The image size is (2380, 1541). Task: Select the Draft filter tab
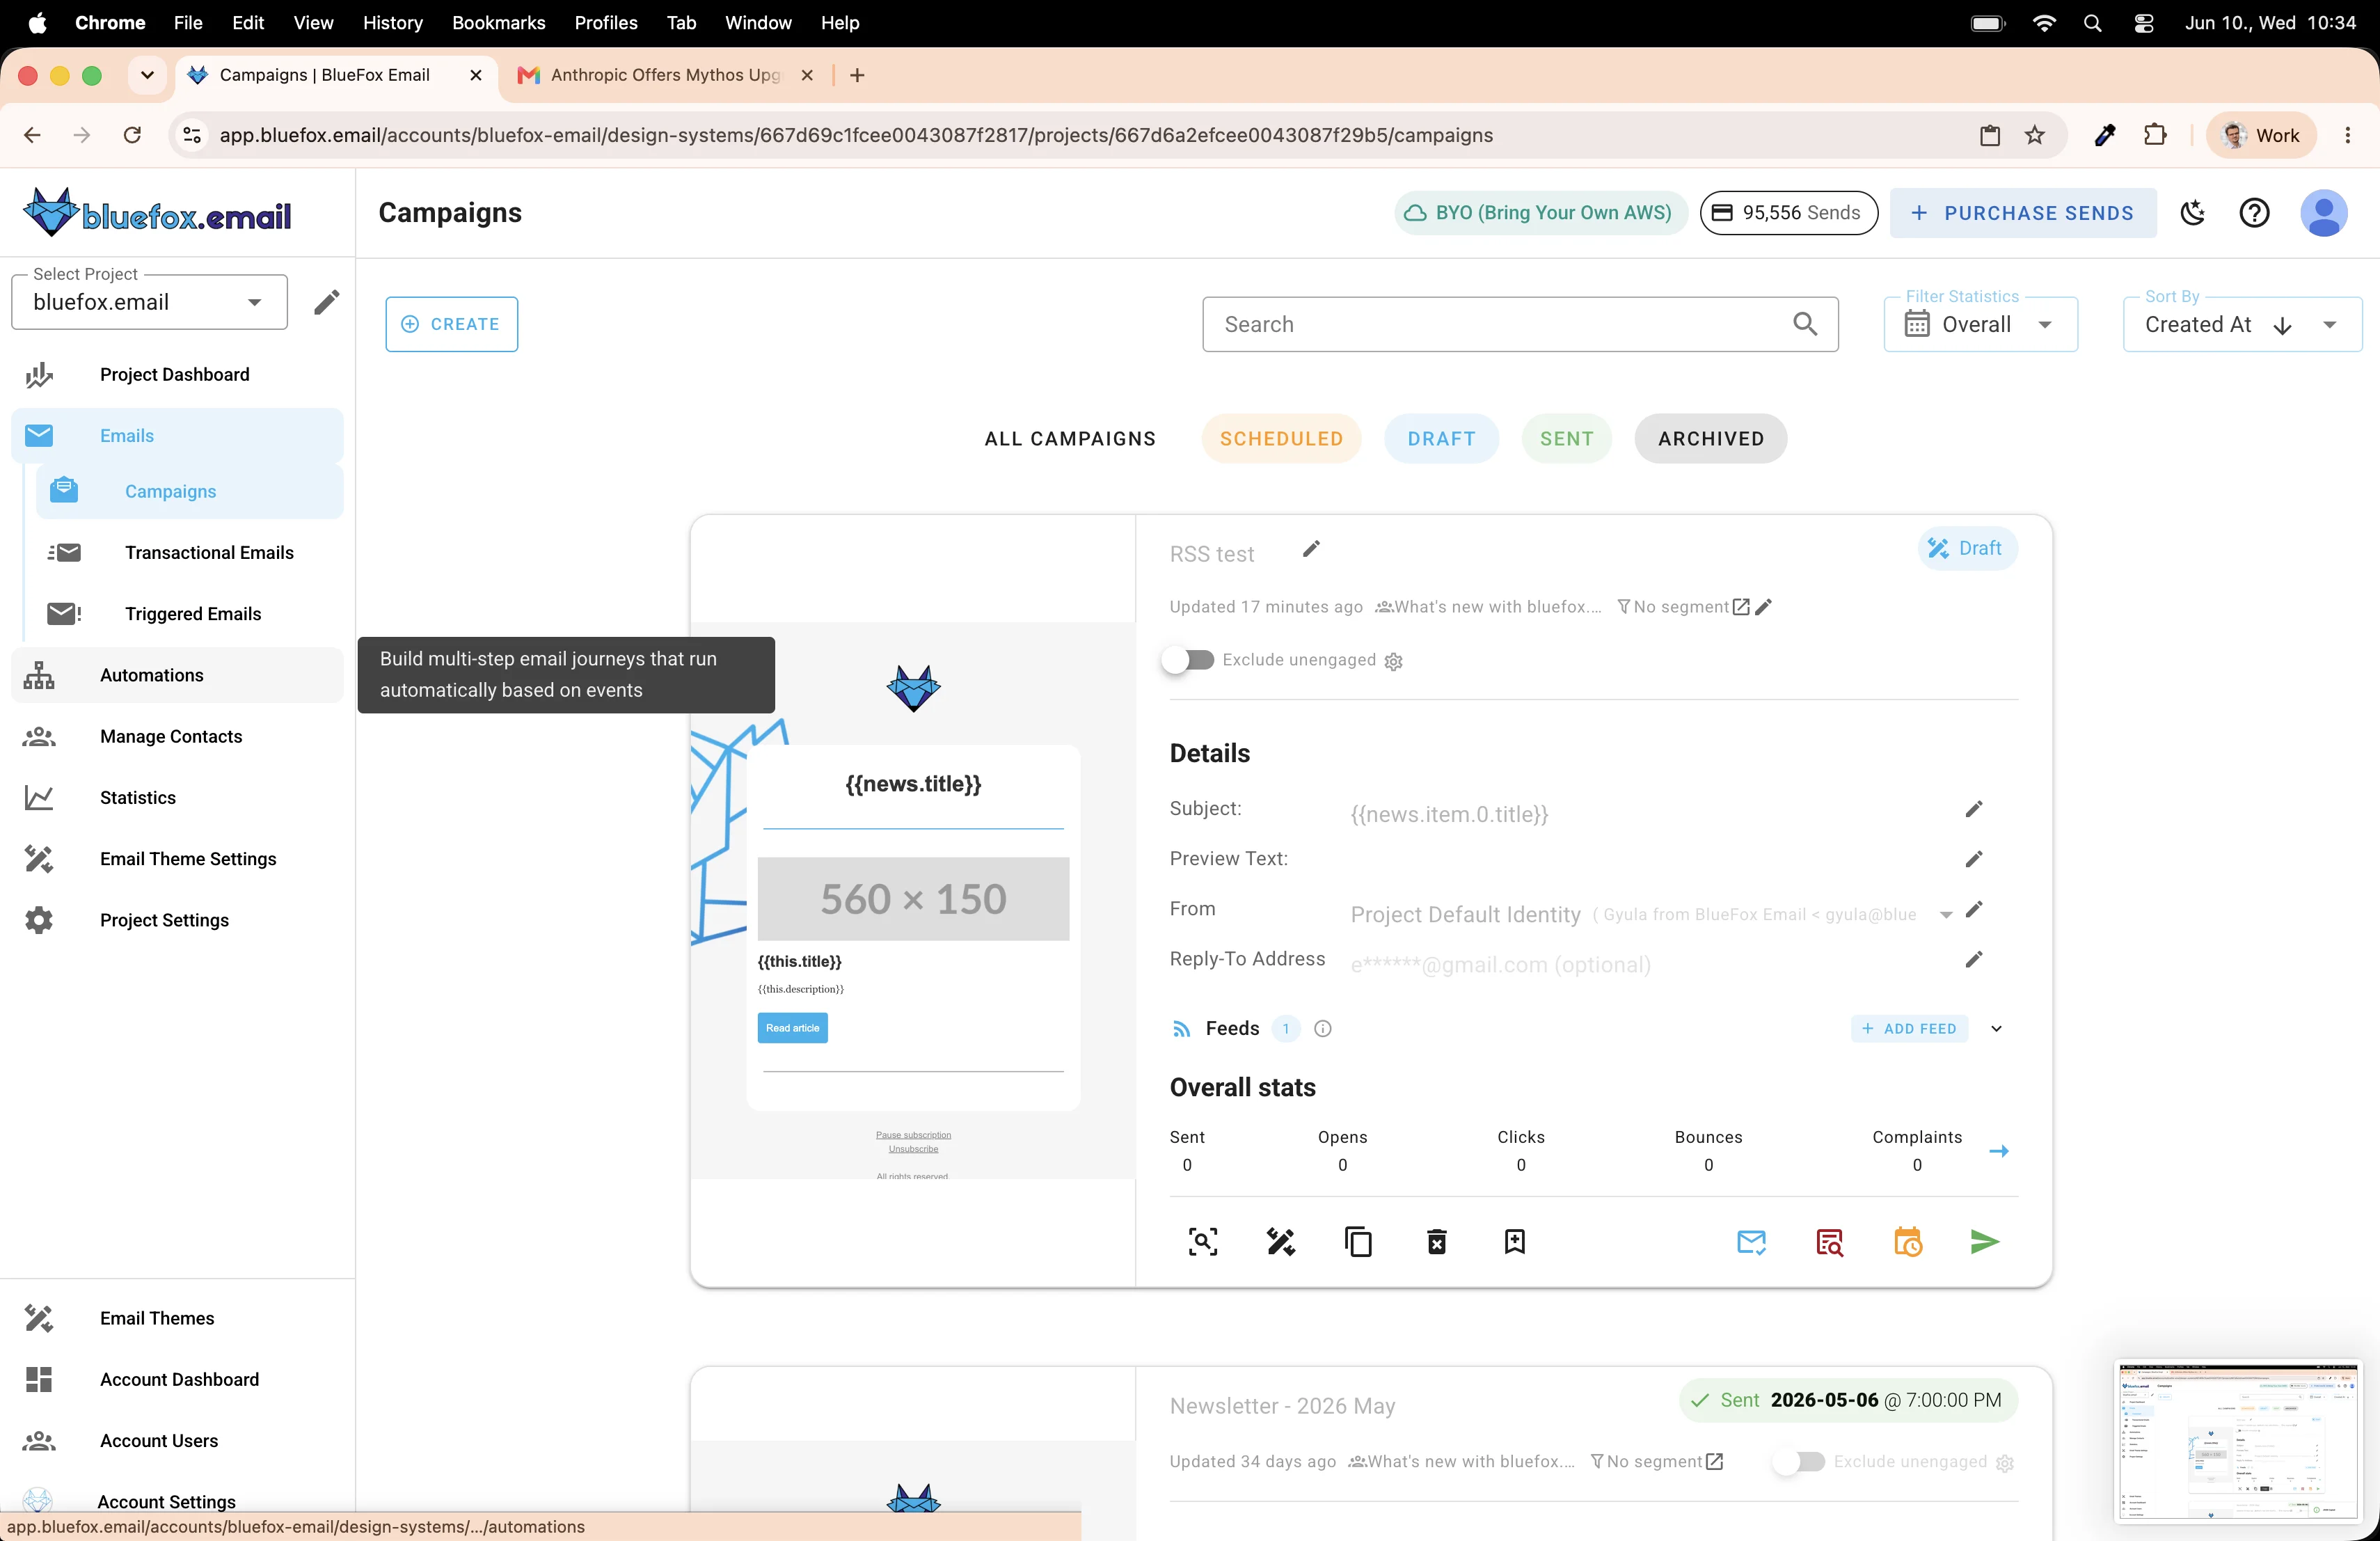pyautogui.click(x=1441, y=438)
